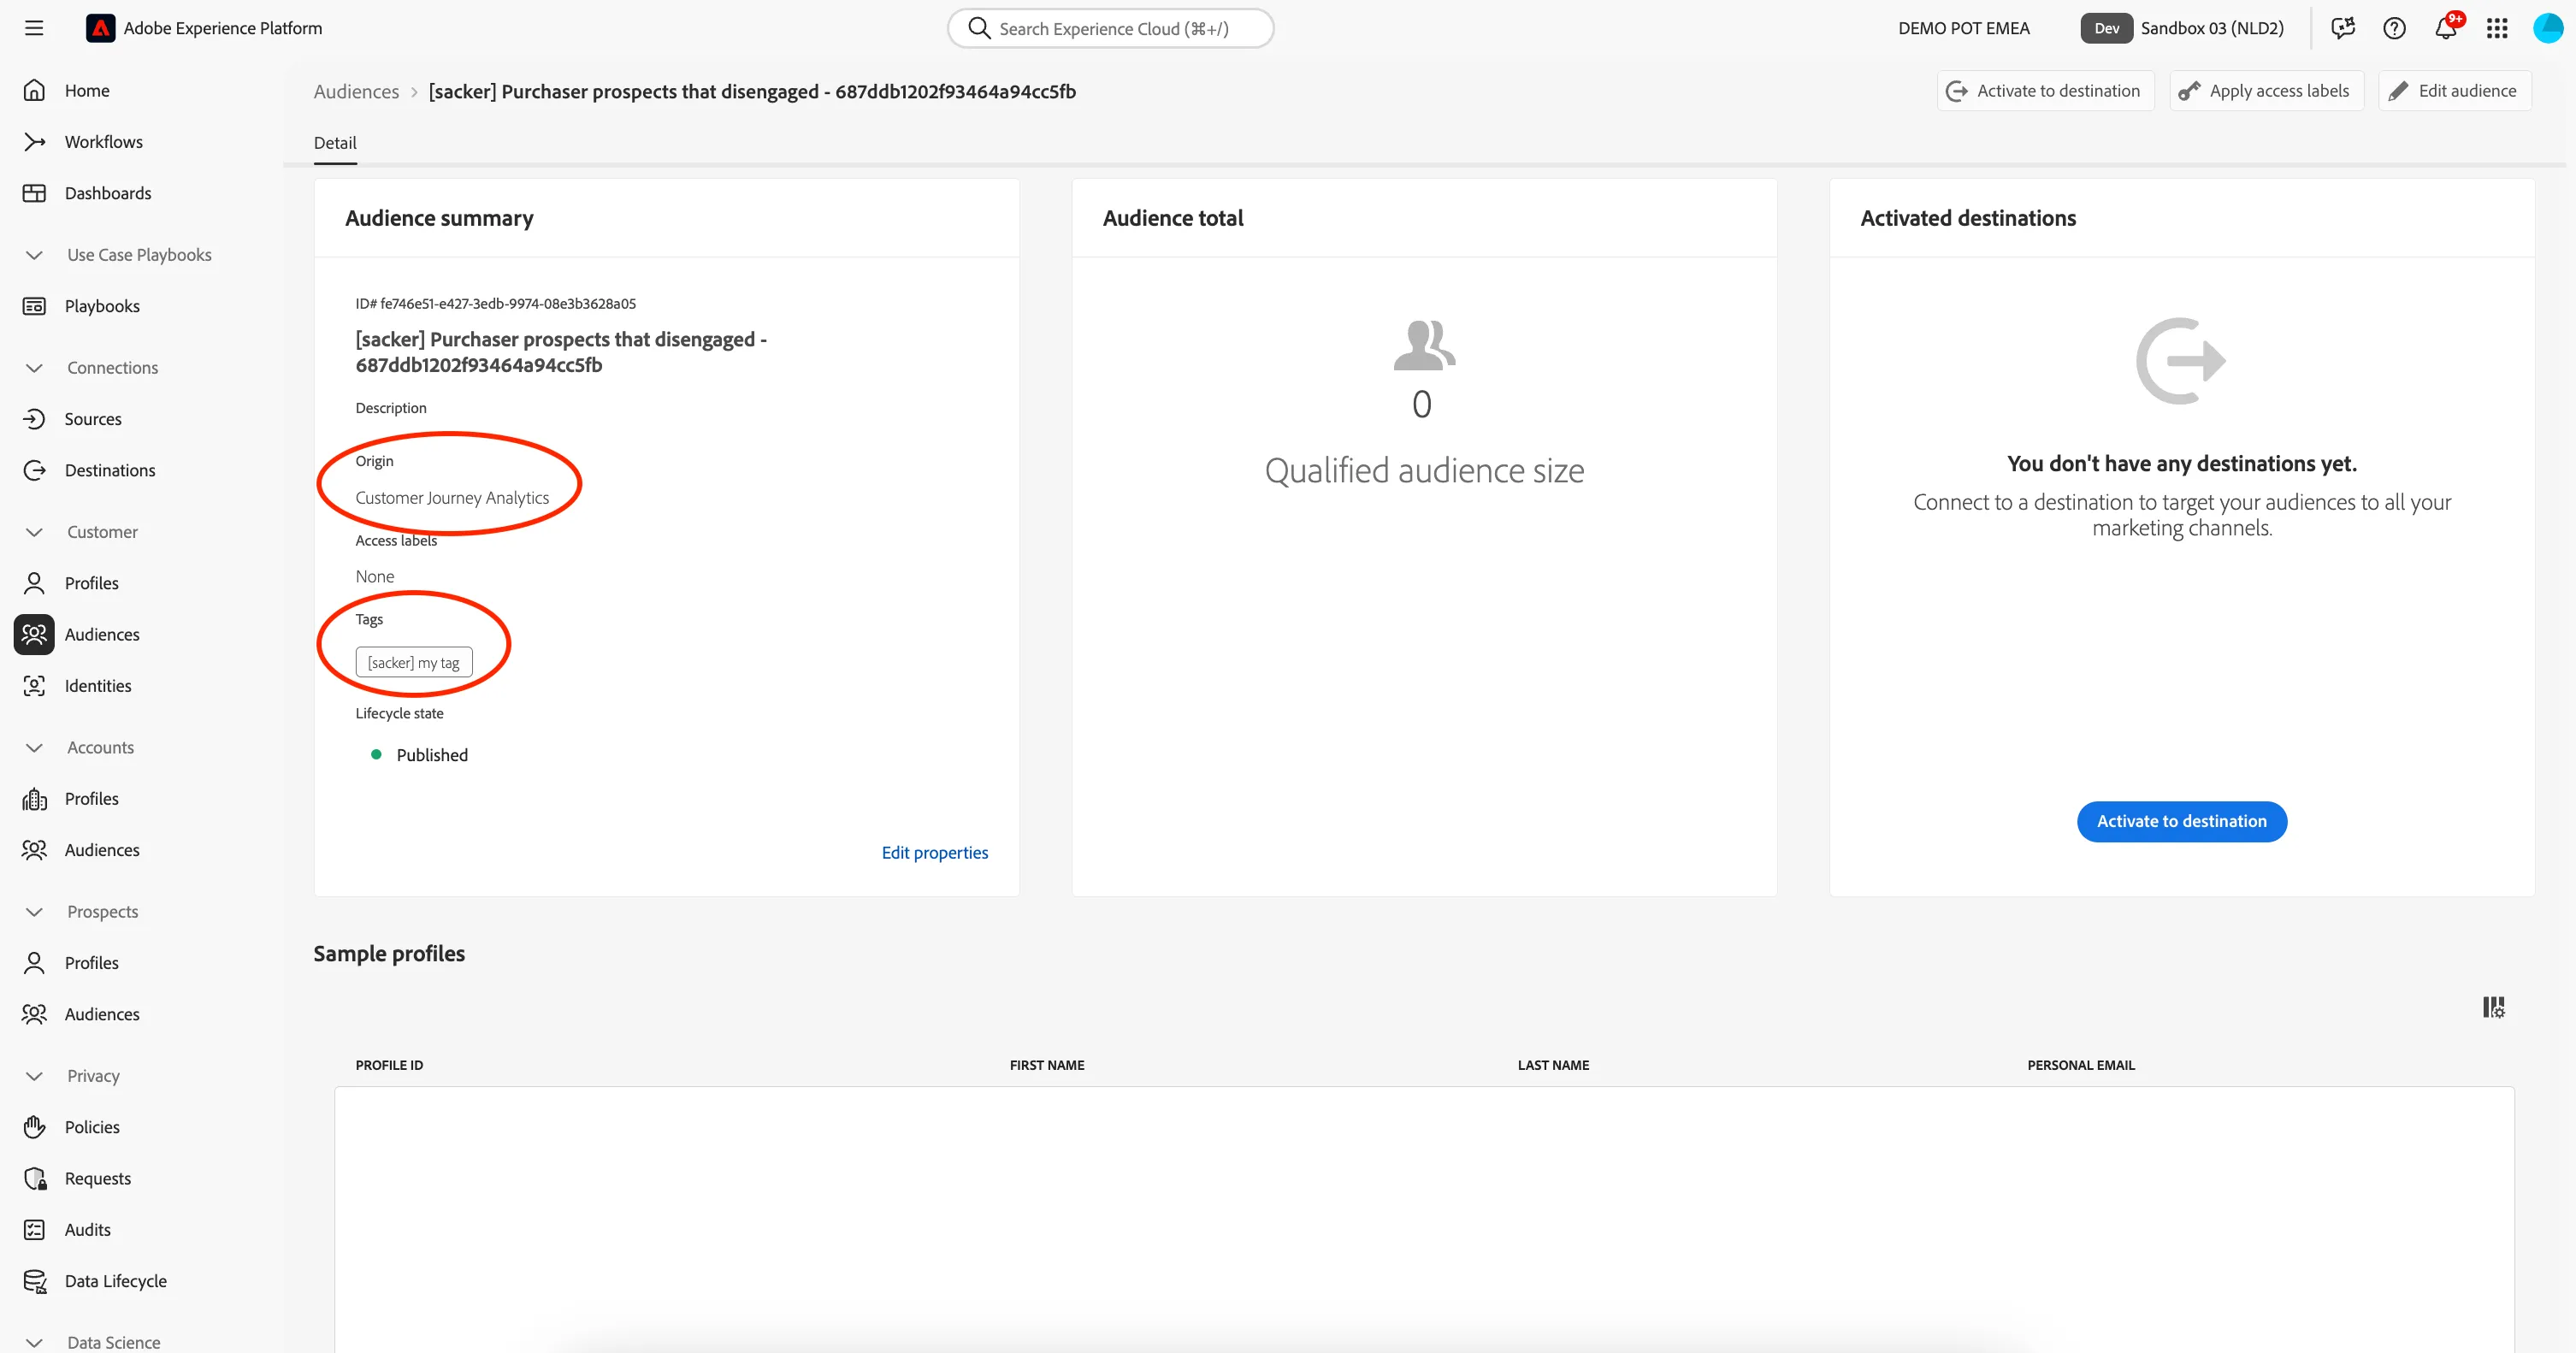
Task: Click the Adobe Experience Platform logo
Action: [x=100, y=28]
